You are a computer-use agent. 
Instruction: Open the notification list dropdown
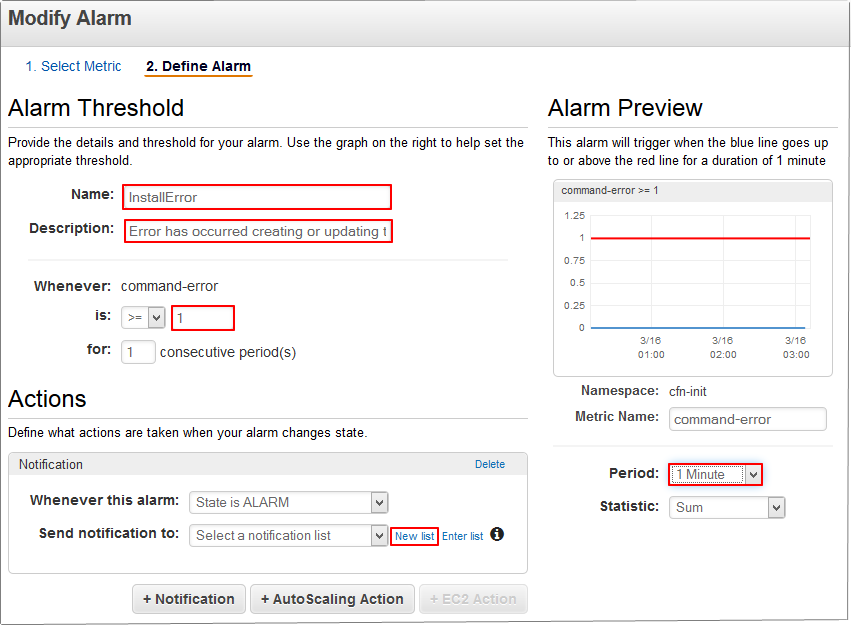tap(288, 535)
